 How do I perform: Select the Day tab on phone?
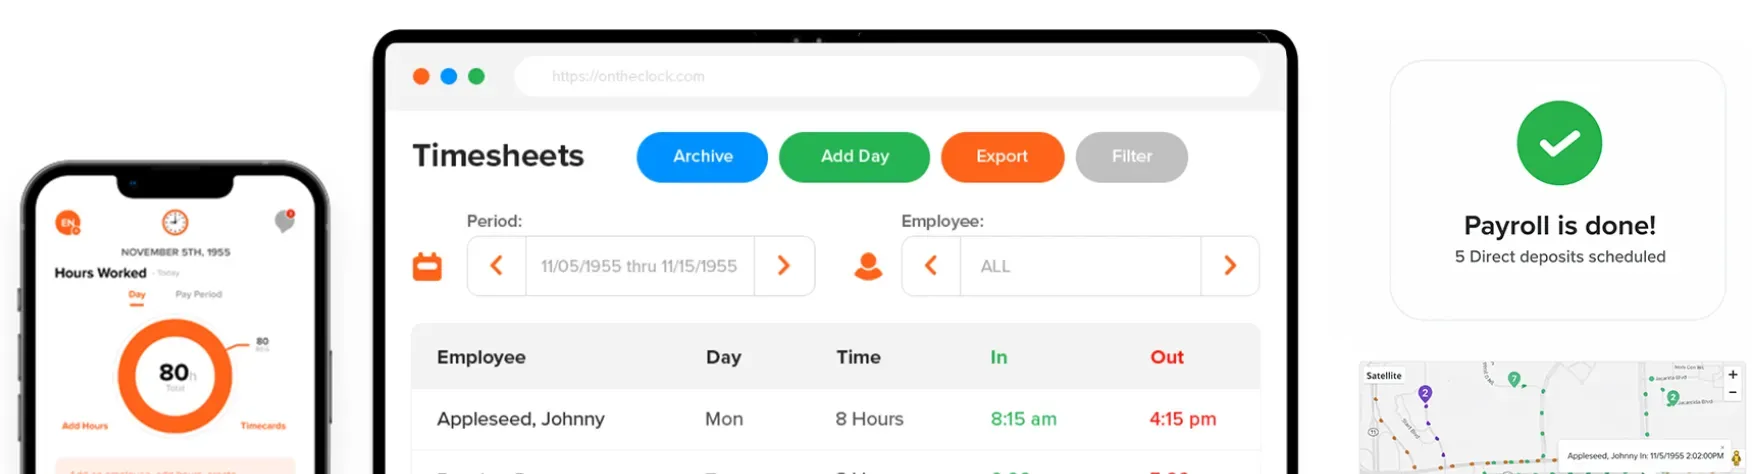[137, 295]
